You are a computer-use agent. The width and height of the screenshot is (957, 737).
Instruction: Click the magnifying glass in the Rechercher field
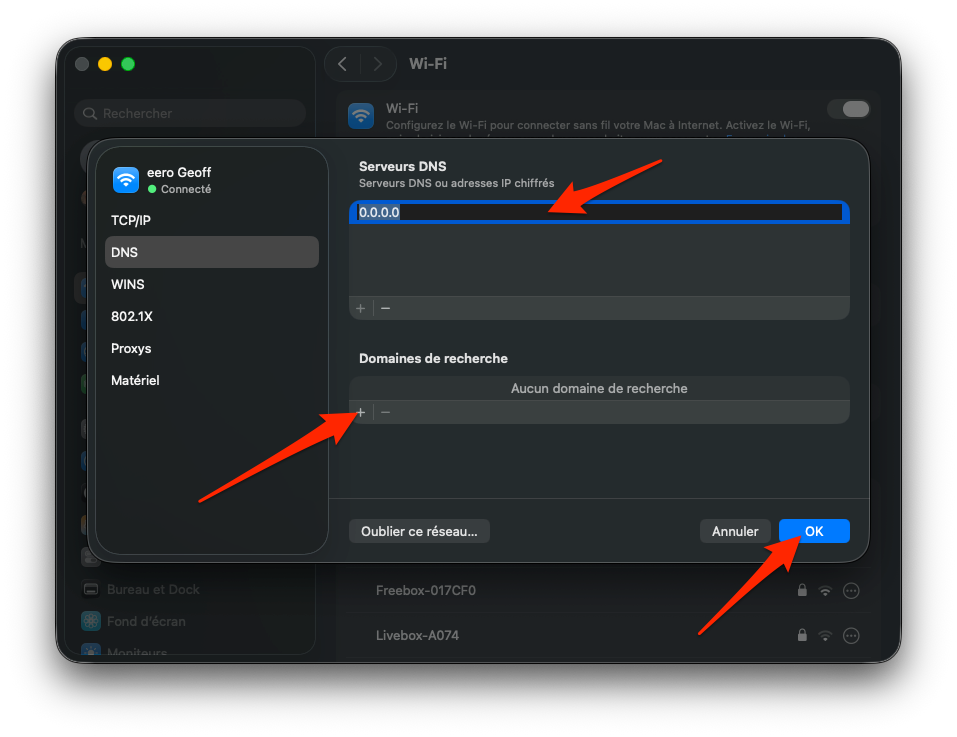point(92,113)
